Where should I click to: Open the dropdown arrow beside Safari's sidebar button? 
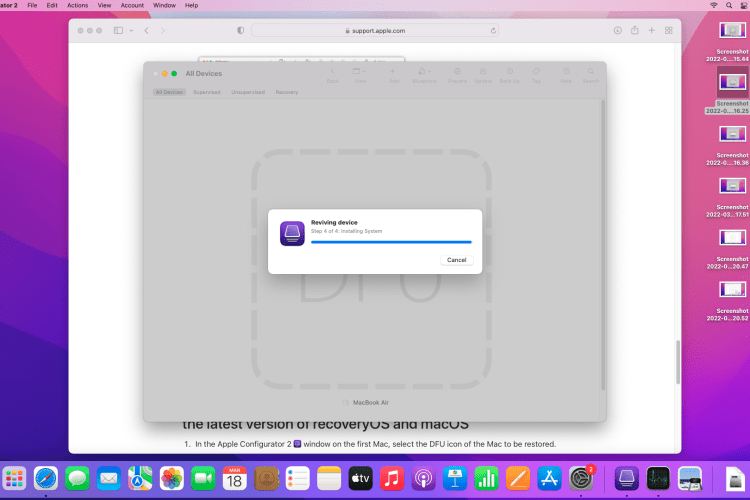[x=131, y=31]
